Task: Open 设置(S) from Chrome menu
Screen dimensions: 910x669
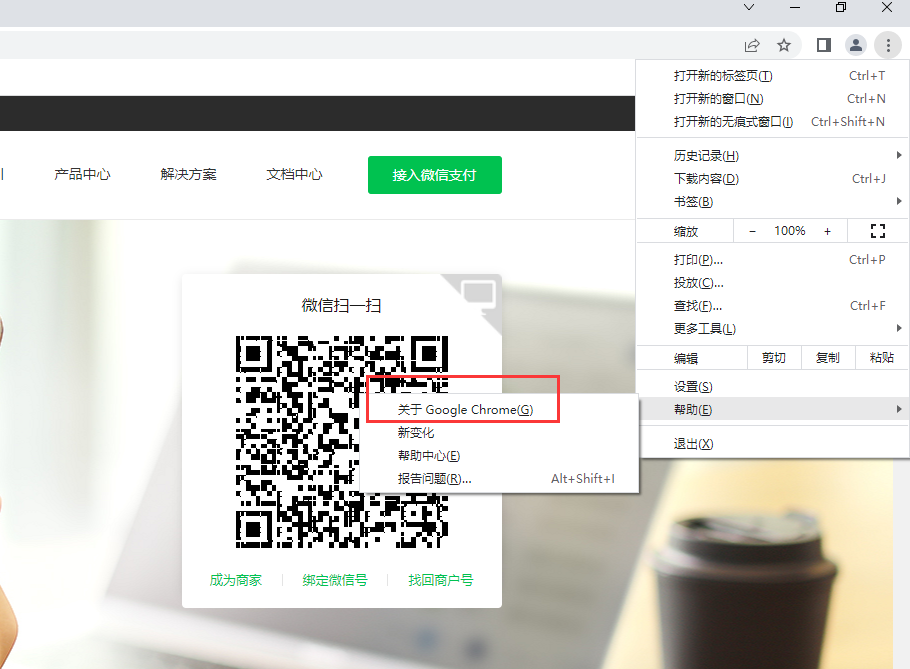Action: (x=772, y=386)
